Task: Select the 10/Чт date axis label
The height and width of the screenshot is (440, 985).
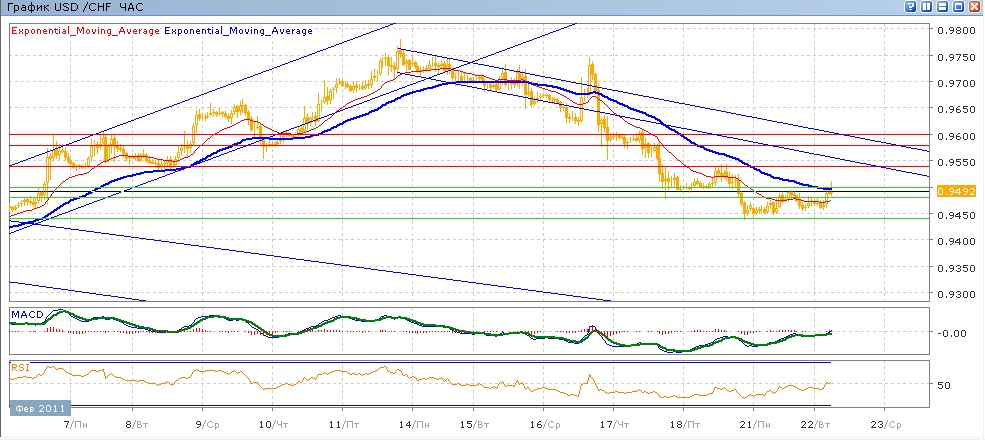Action: click(x=275, y=424)
